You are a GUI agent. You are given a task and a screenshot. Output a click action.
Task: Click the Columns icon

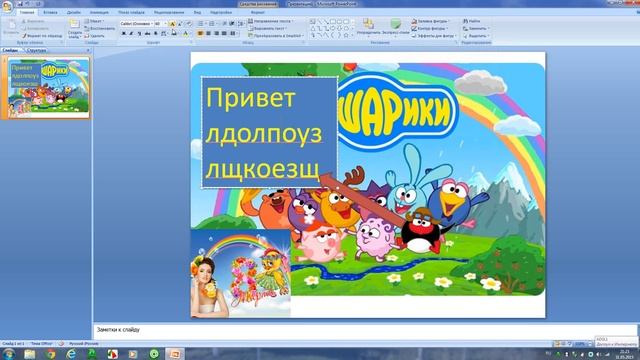click(x=233, y=33)
